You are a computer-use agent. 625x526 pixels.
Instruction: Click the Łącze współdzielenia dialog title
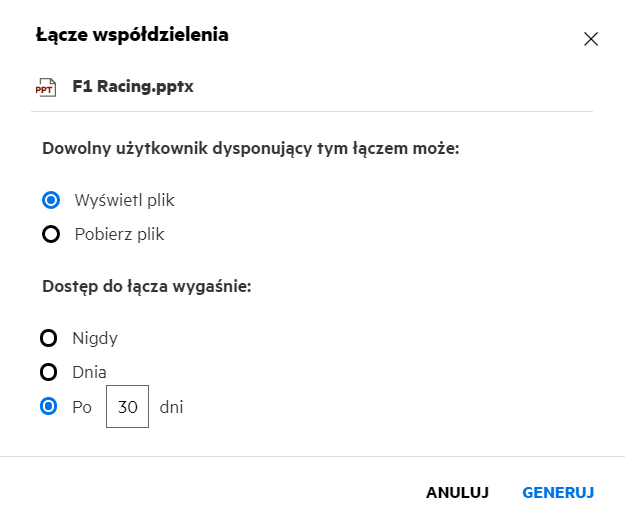(132, 36)
